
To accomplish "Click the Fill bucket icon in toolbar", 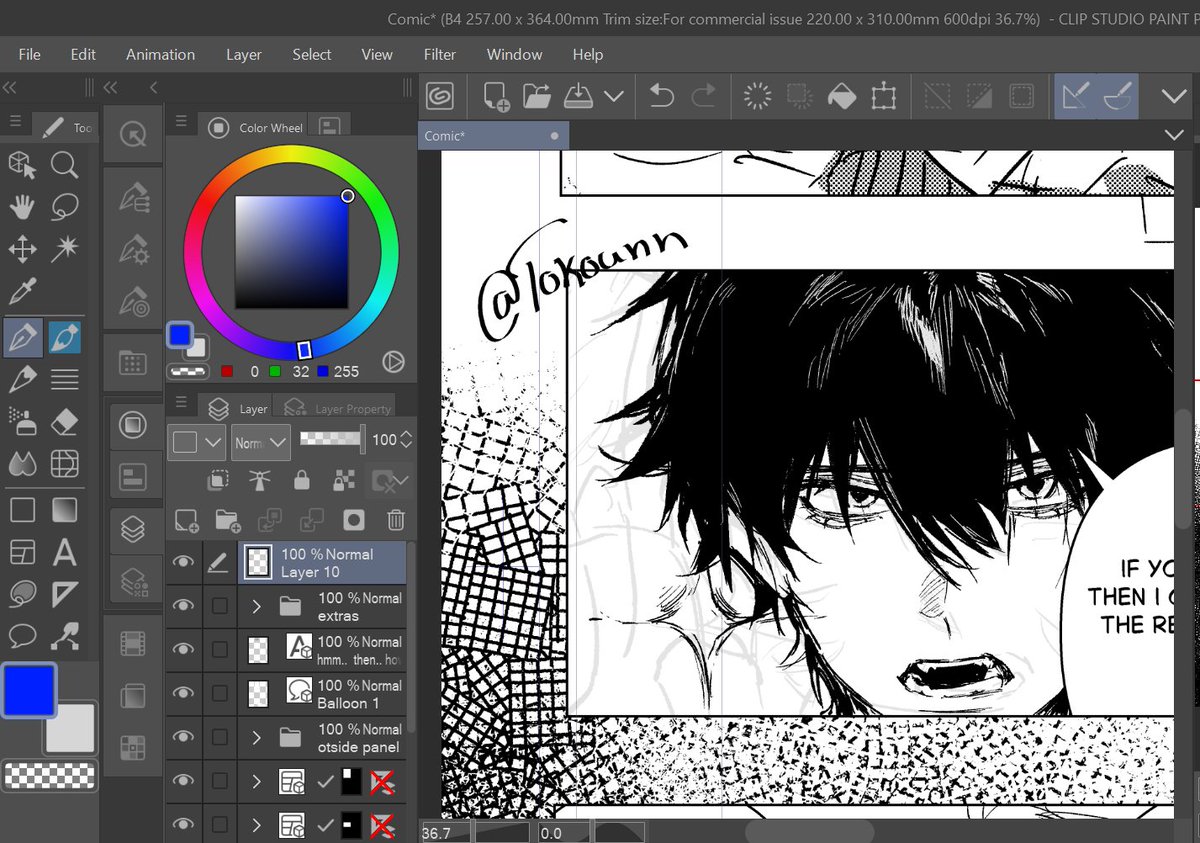I will [842, 96].
